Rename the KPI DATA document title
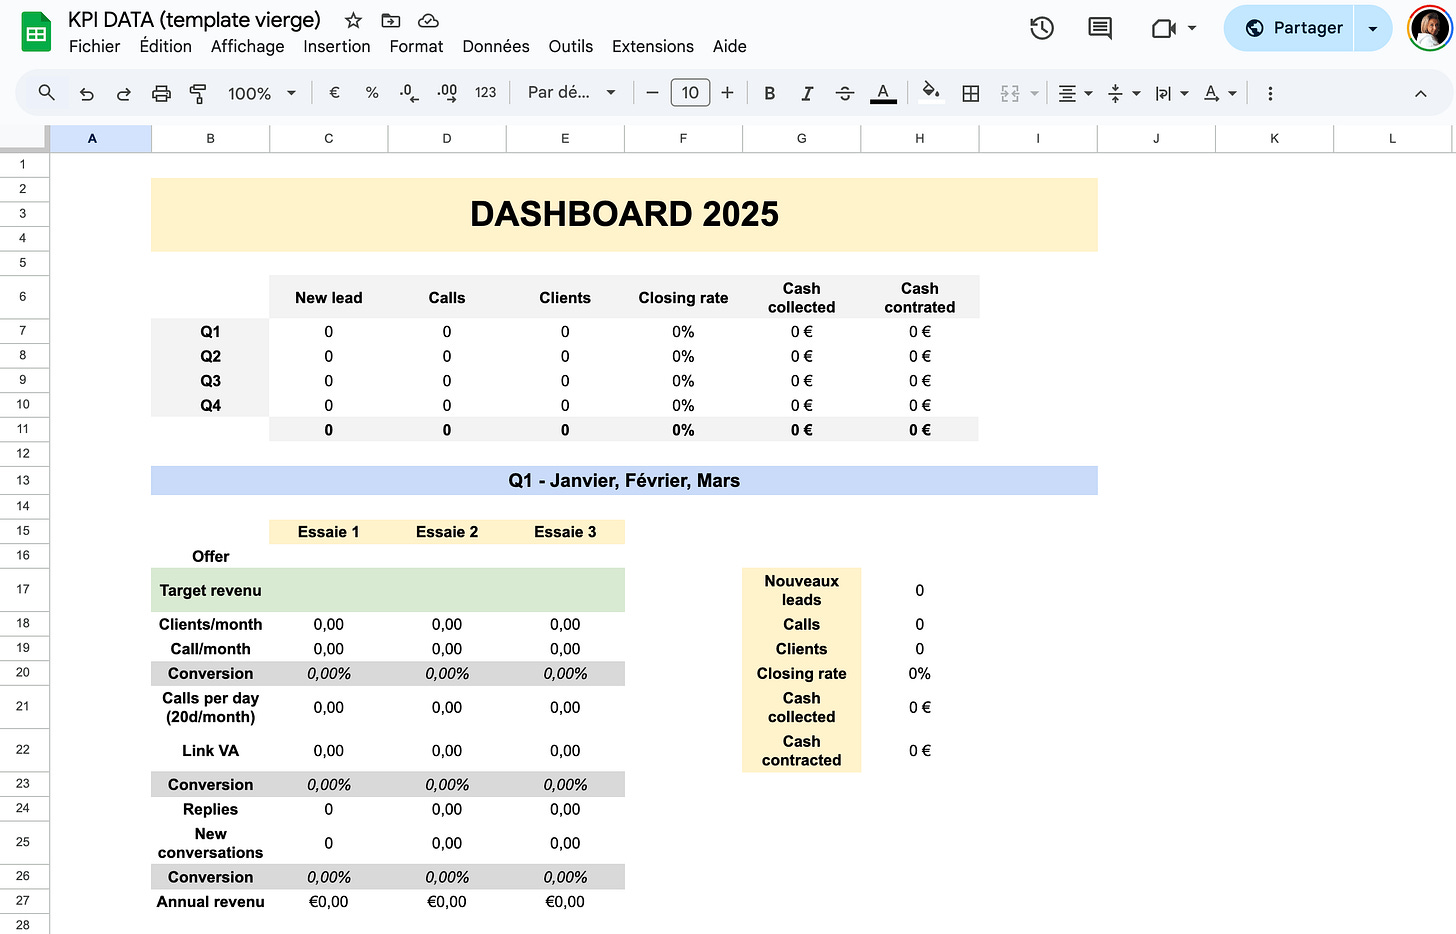The width and height of the screenshot is (1456, 934). [194, 20]
